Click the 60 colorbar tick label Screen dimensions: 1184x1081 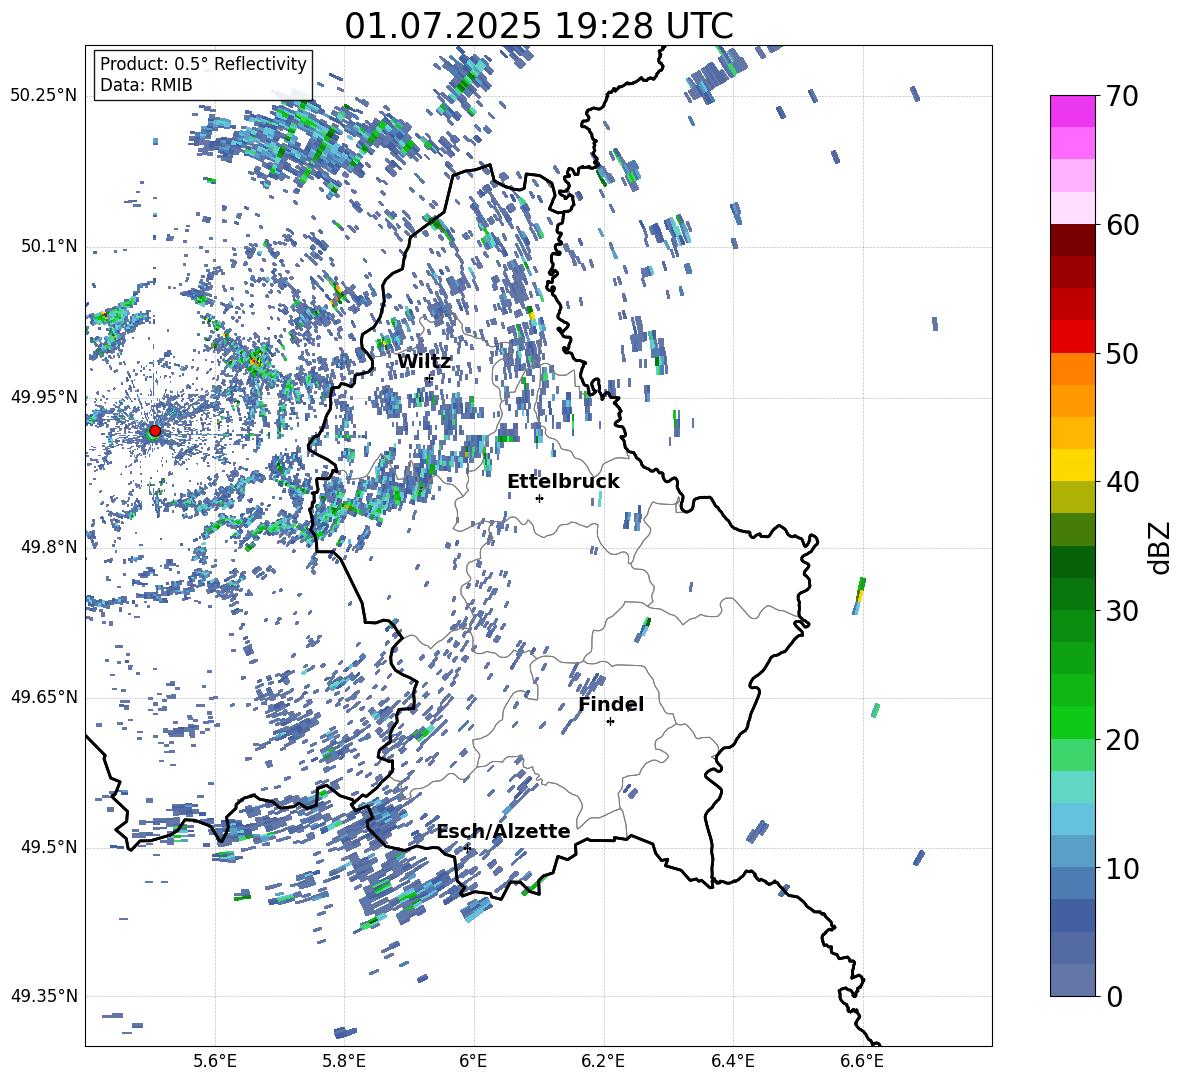point(1123,225)
